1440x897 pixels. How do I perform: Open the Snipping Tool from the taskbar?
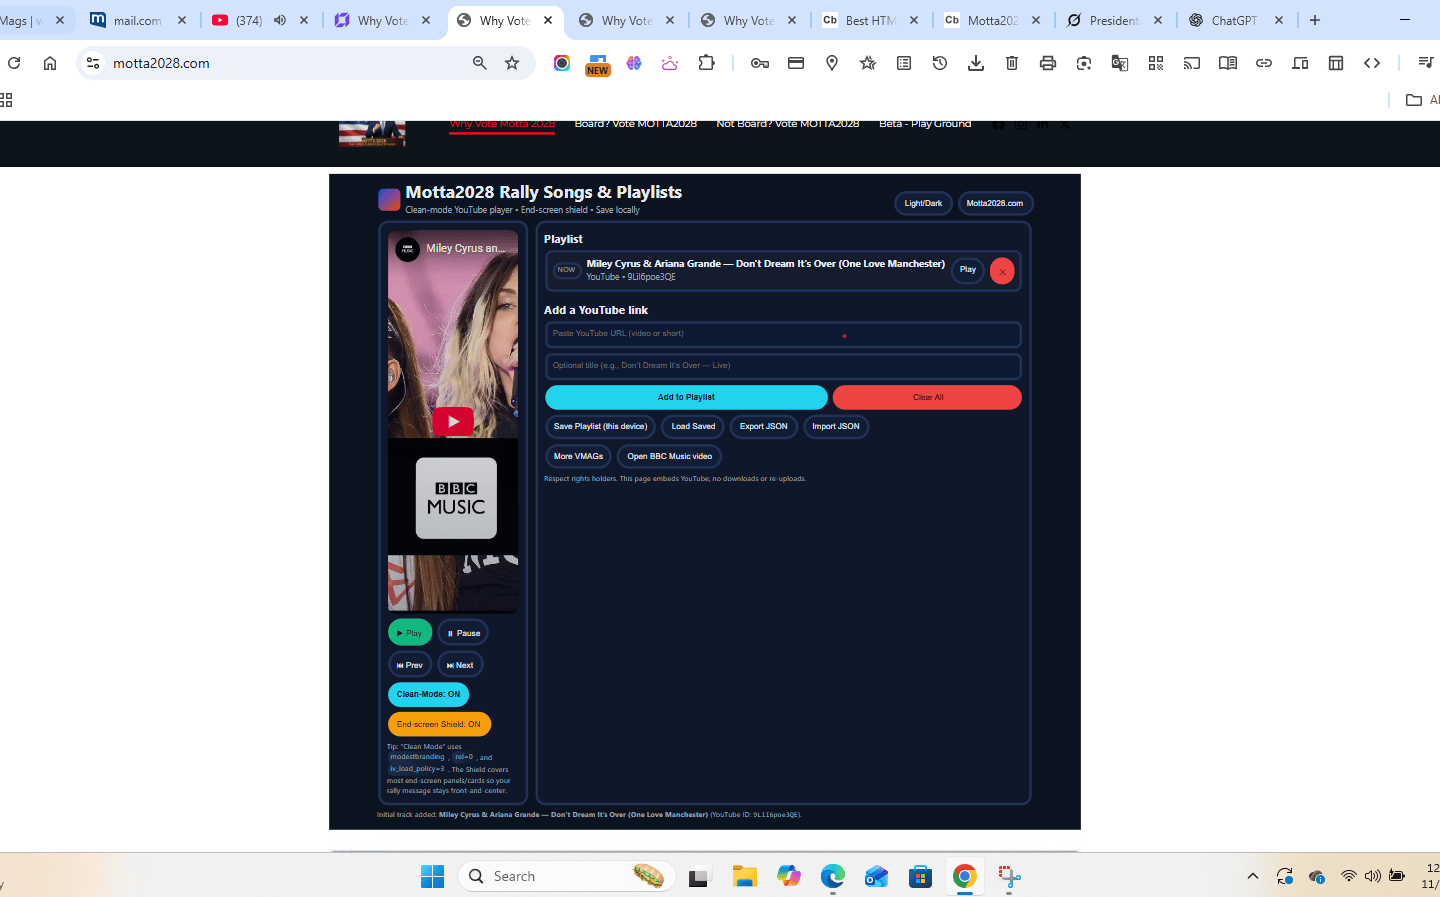pos(1009,876)
